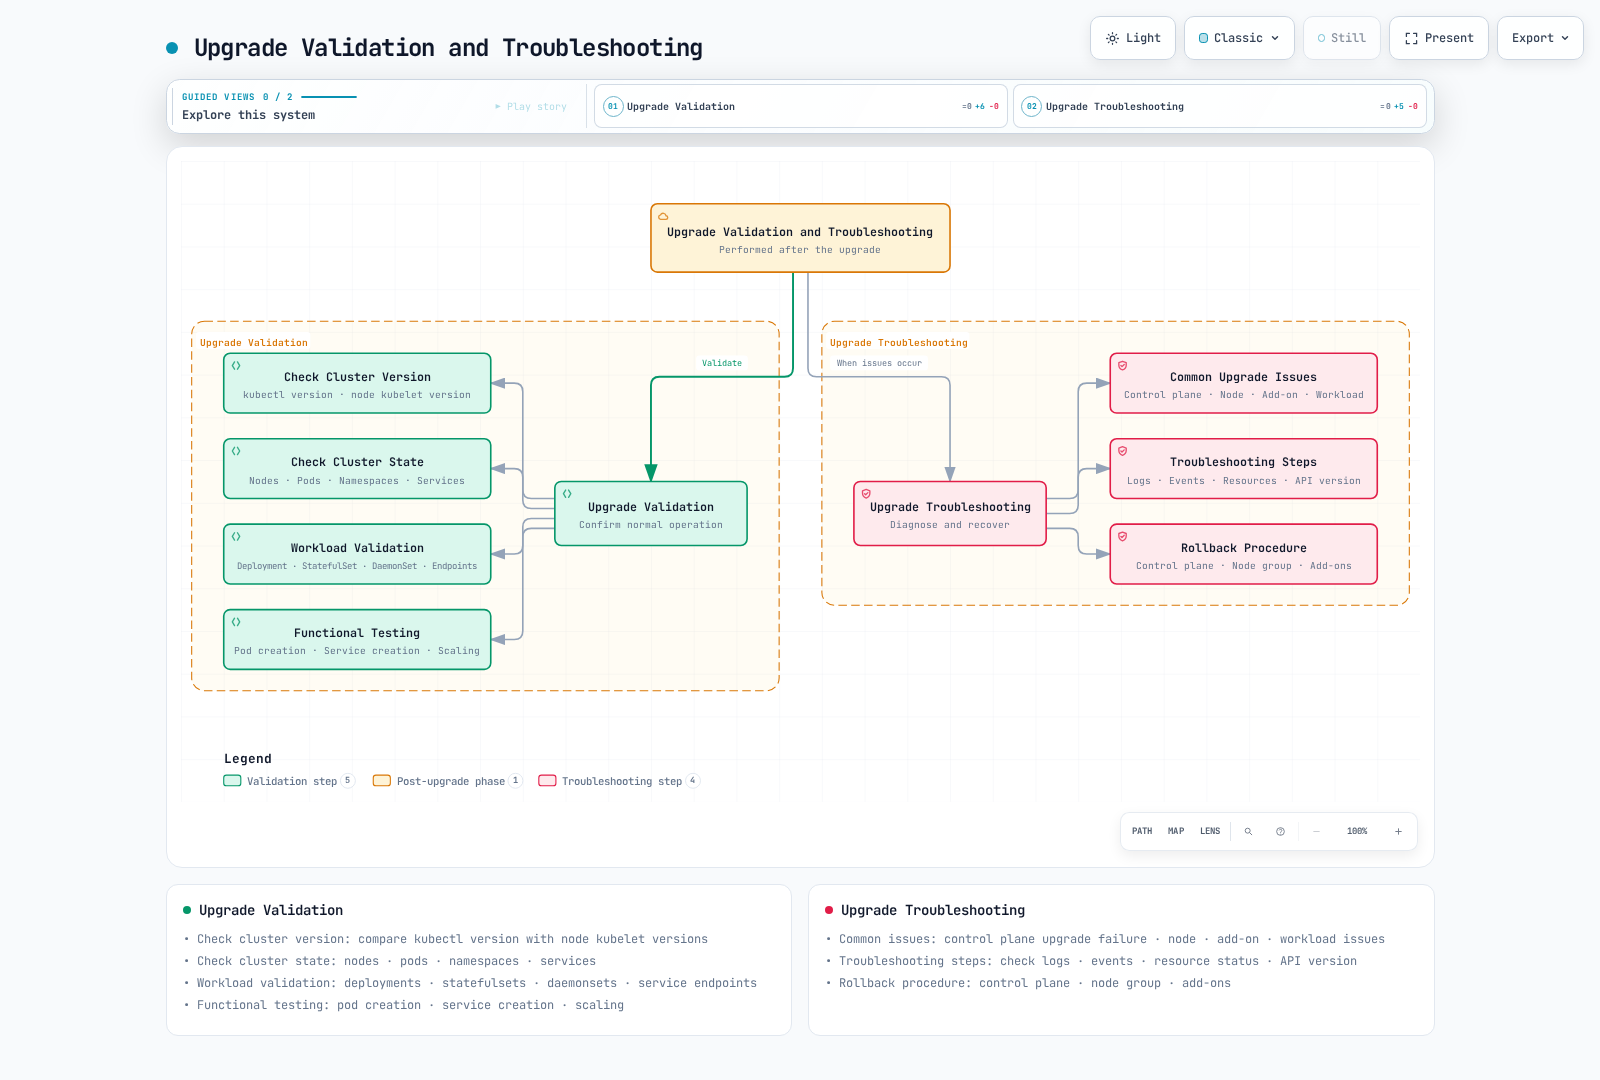Select guided view 02 Upgrade Troubleshooting
This screenshot has height=1080, width=1600.
click(x=1219, y=106)
